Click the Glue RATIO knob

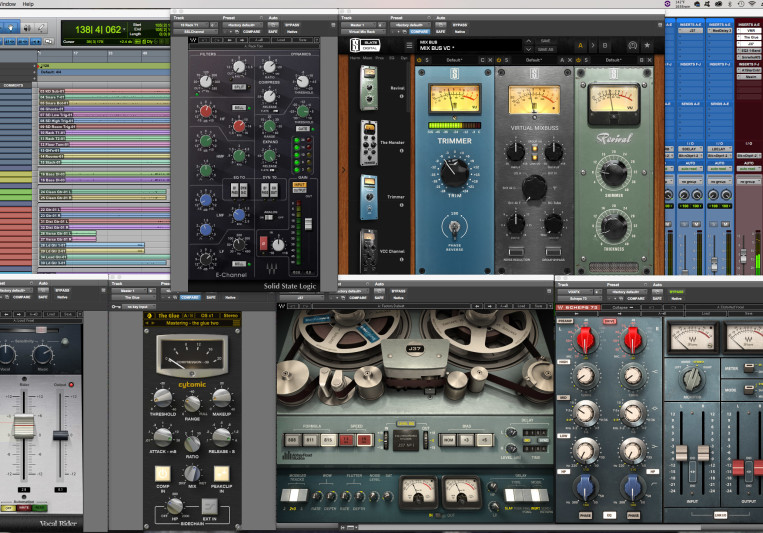tap(192, 443)
